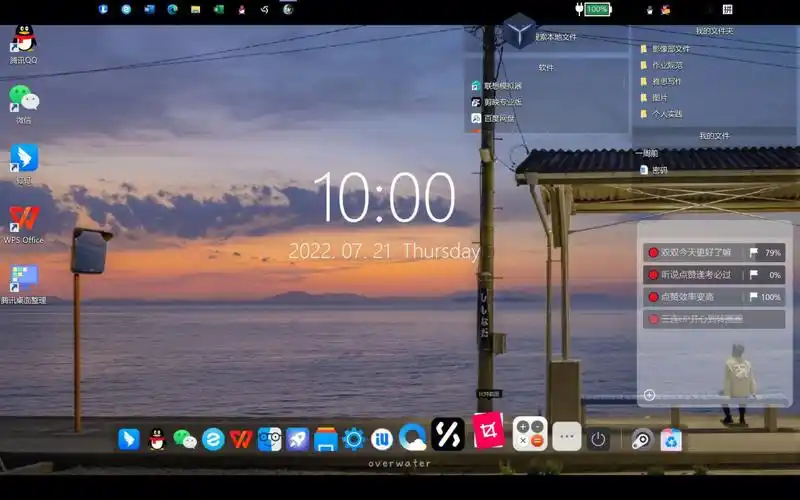Viewport: 800px width, 500px height.
Task: Click the 79% progress flag on first task
Action: click(x=753, y=253)
